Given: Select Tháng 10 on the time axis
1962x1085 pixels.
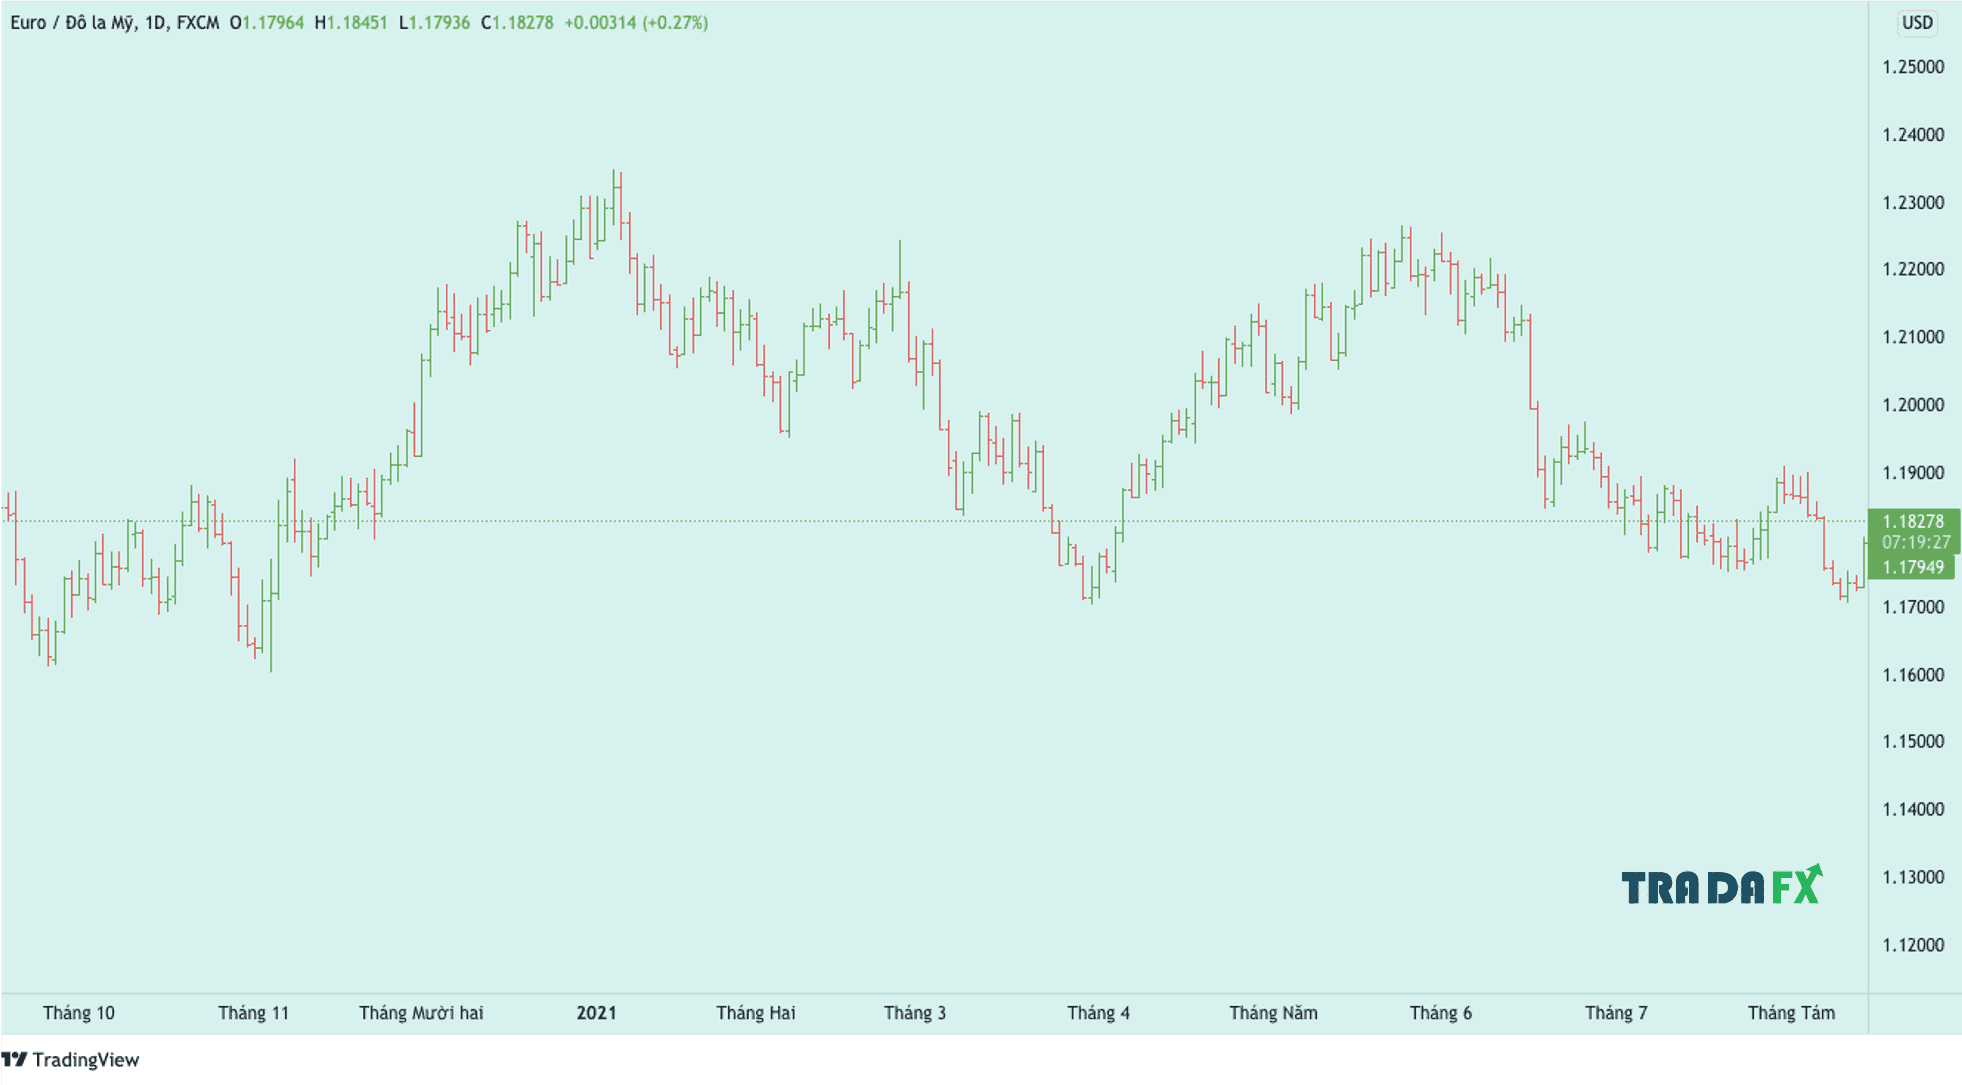Looking at the screenshot, I should [79, 1012].
